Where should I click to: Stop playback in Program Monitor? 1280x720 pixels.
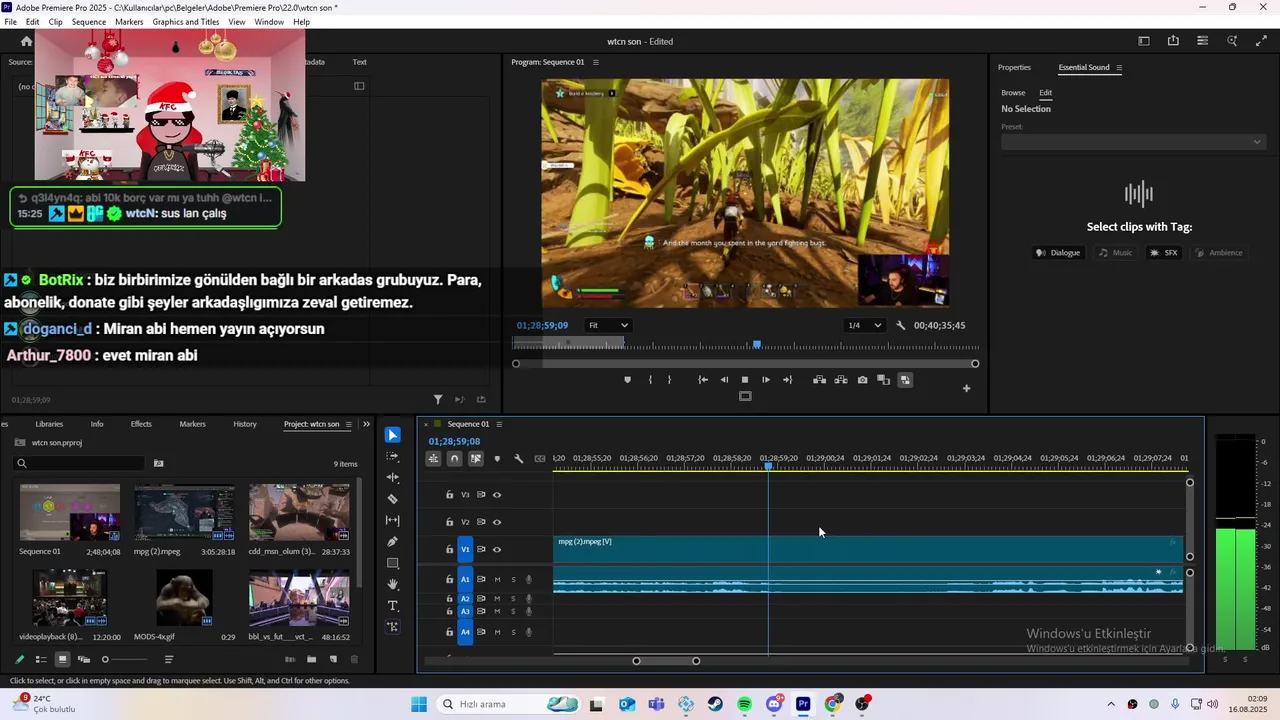(745, 380)
